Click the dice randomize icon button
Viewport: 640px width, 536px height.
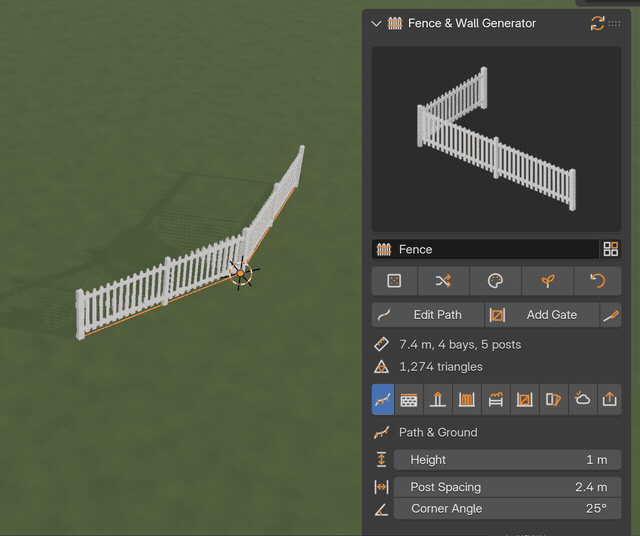tap(394, 281)
